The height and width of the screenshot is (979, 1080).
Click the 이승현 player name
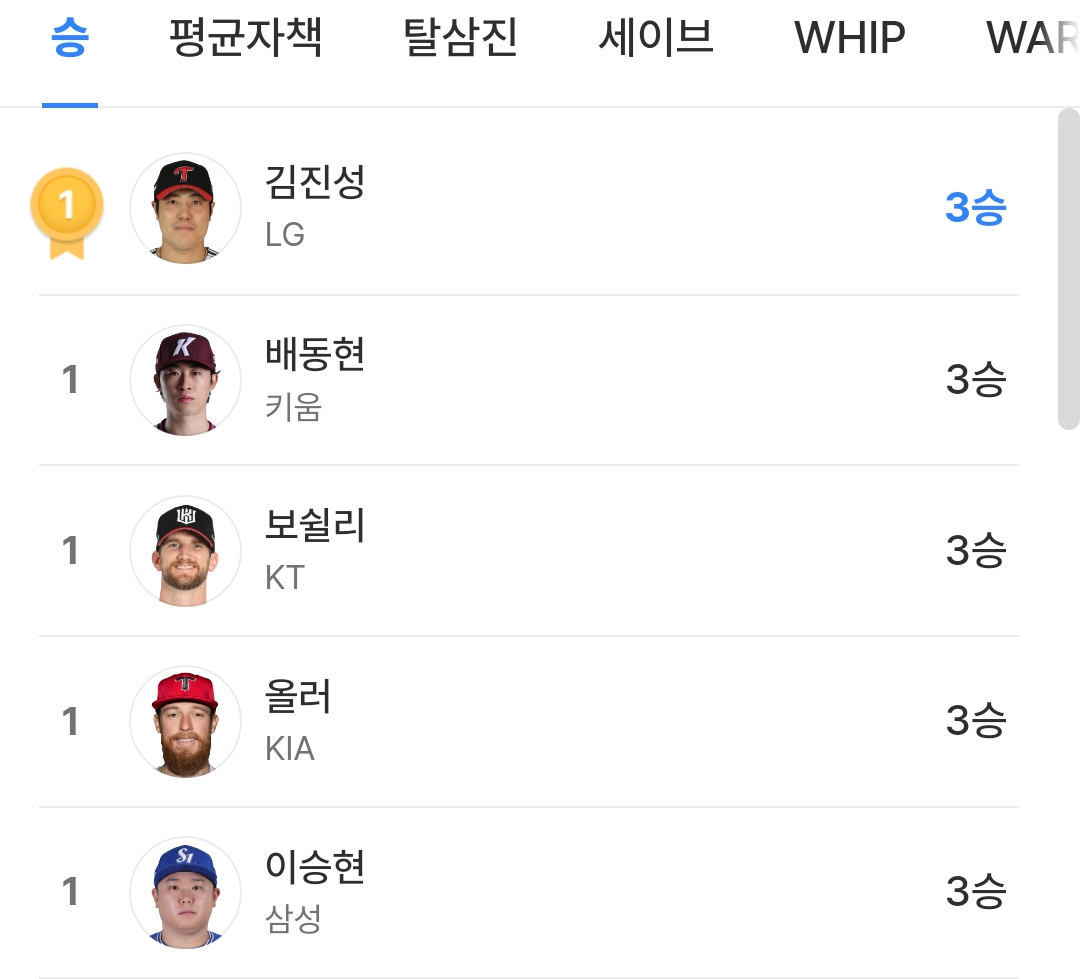[315, 867]
